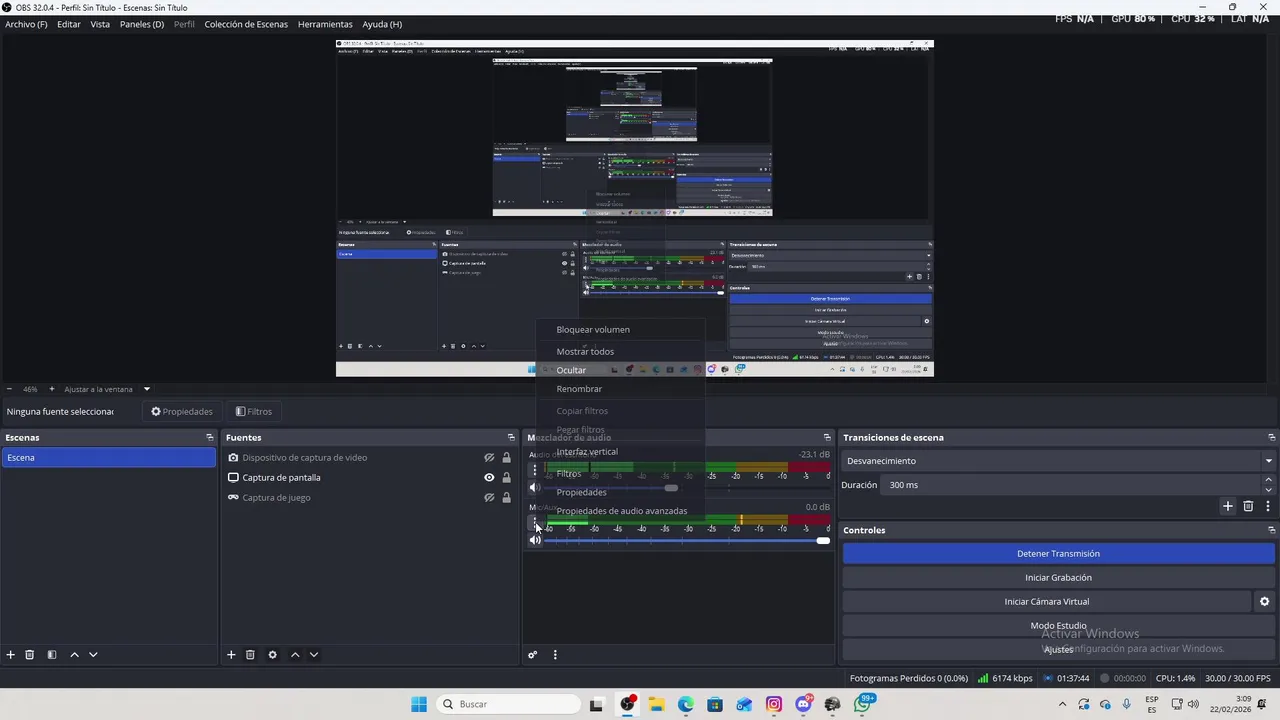
Task: Open Mic/Aux three-dot options button
Action: coord(534,521)
